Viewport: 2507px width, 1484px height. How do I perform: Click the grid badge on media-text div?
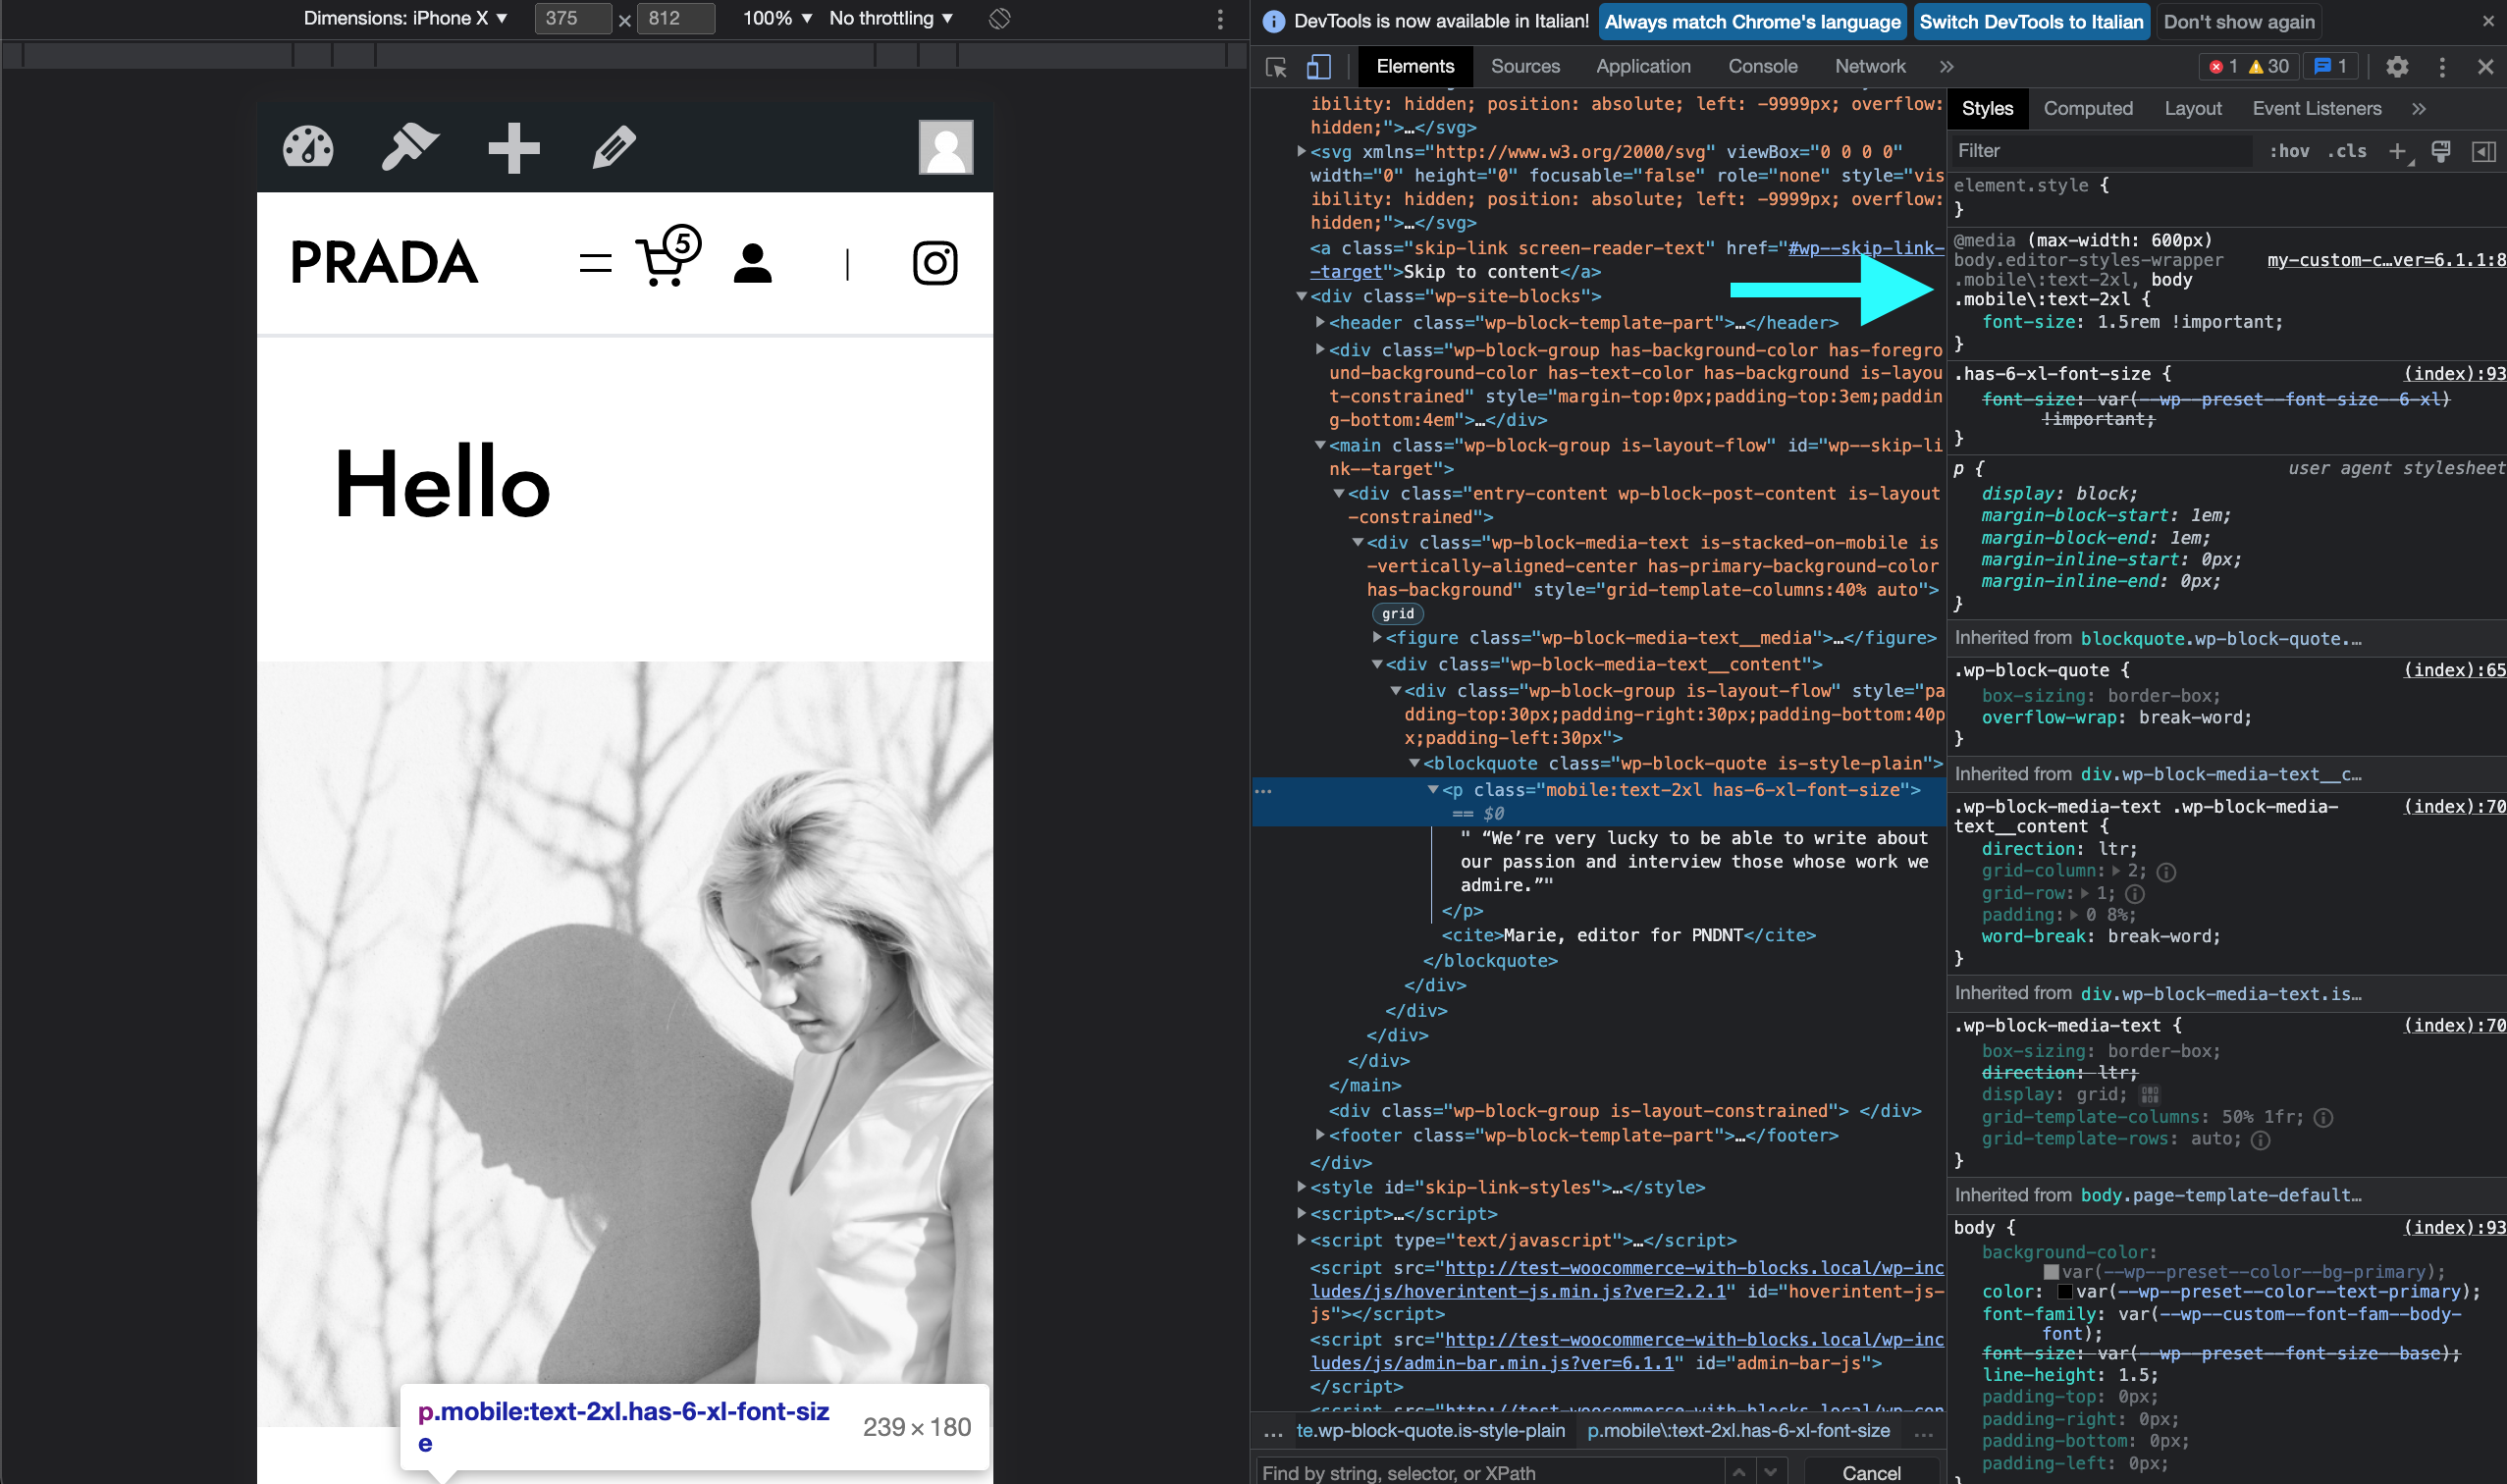click(x=1397, y=614)
